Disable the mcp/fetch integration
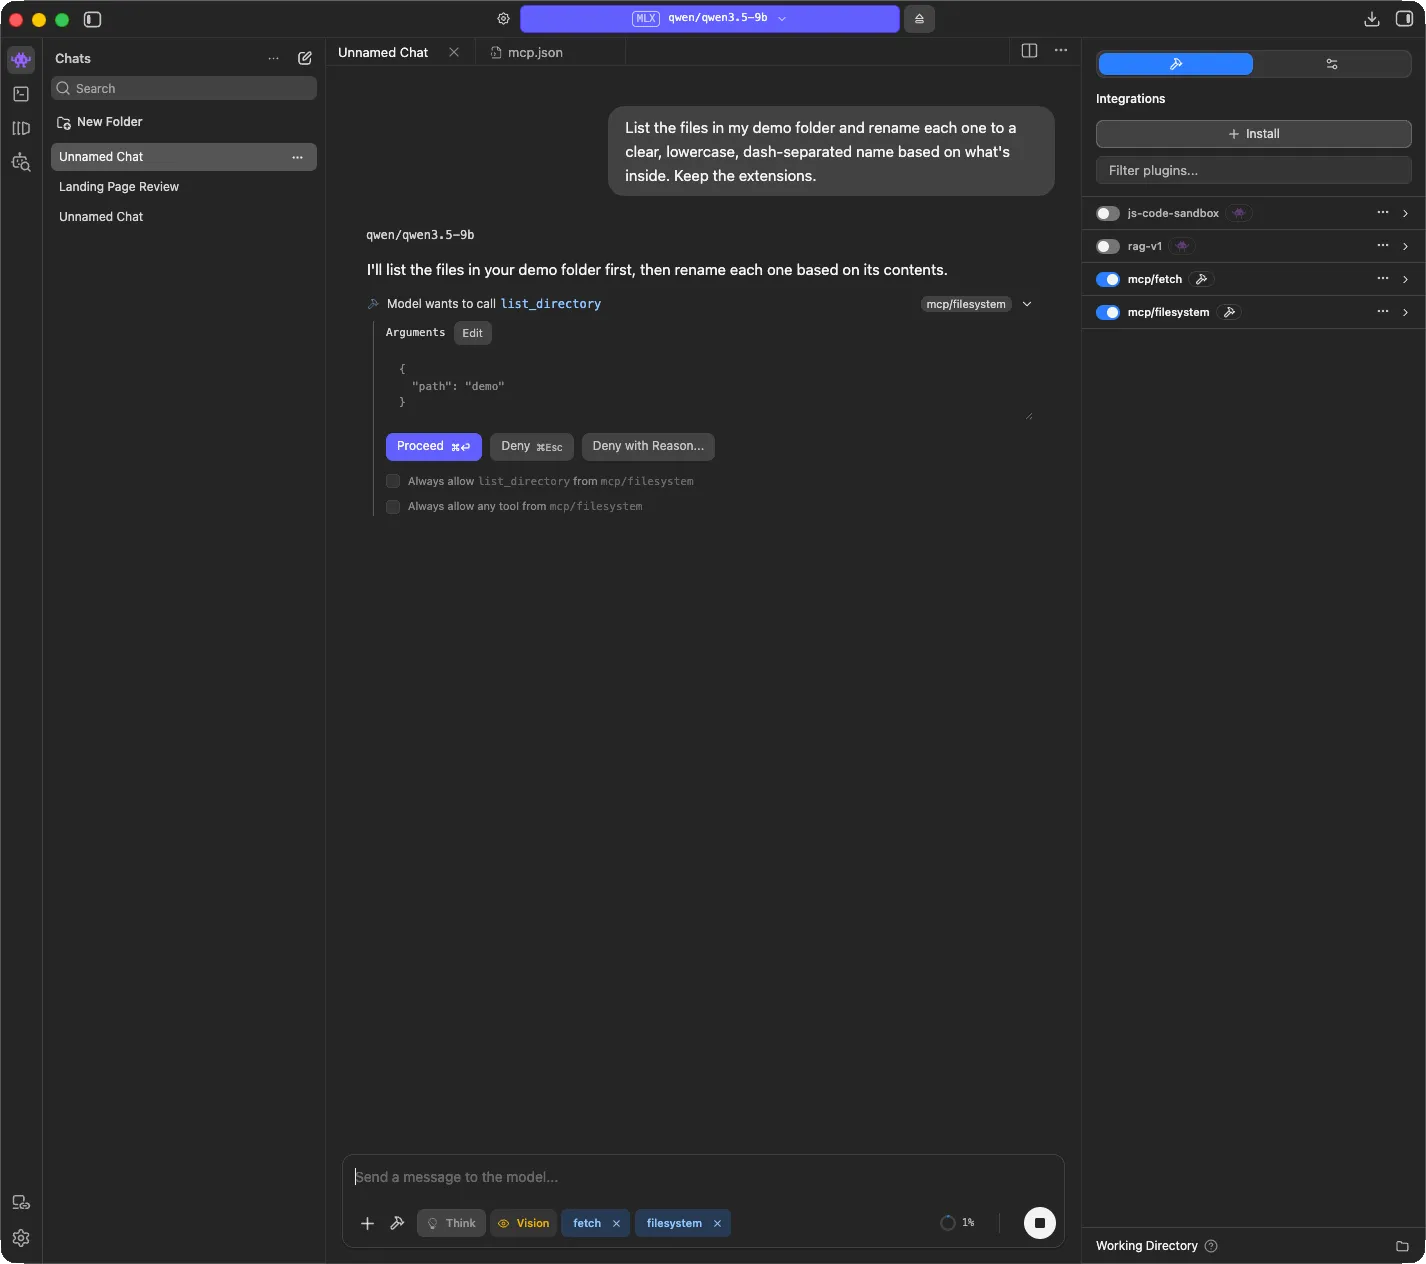Image resolution: width=1426 pixels, height=1264 pixels. pyautogui.click(x=1107, y=279)
